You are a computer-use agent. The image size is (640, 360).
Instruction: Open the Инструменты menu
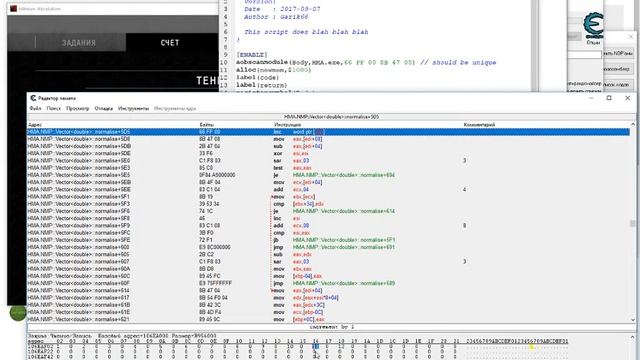(133, 109)
